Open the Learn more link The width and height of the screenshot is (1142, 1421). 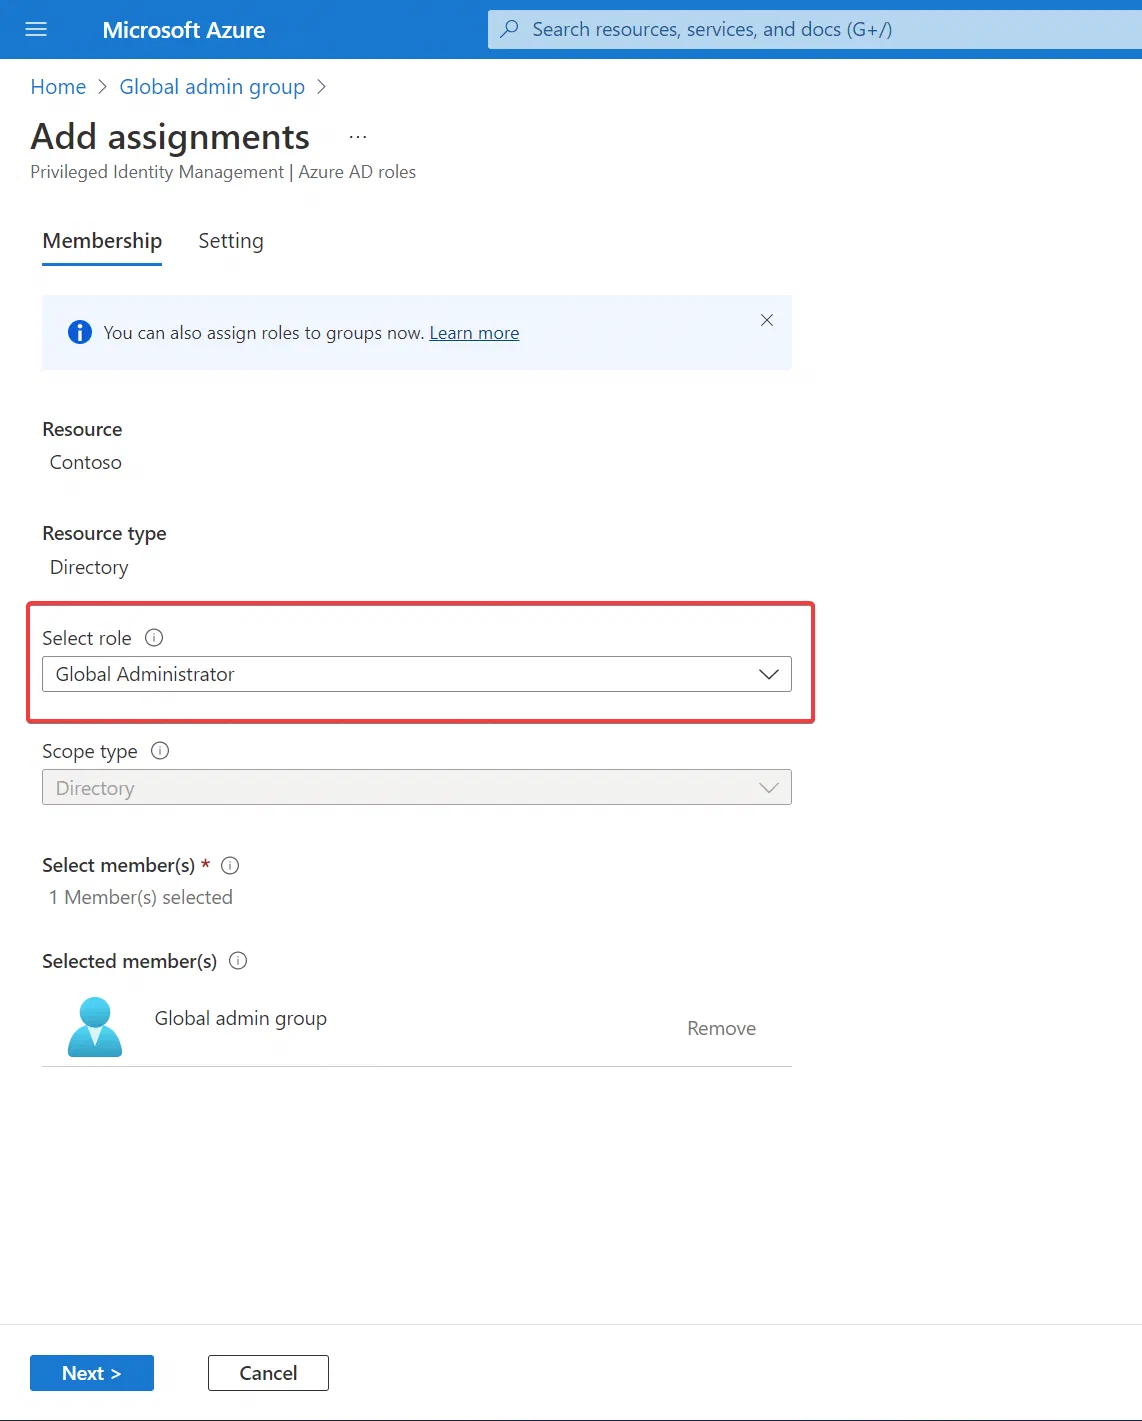click(474, 333)
